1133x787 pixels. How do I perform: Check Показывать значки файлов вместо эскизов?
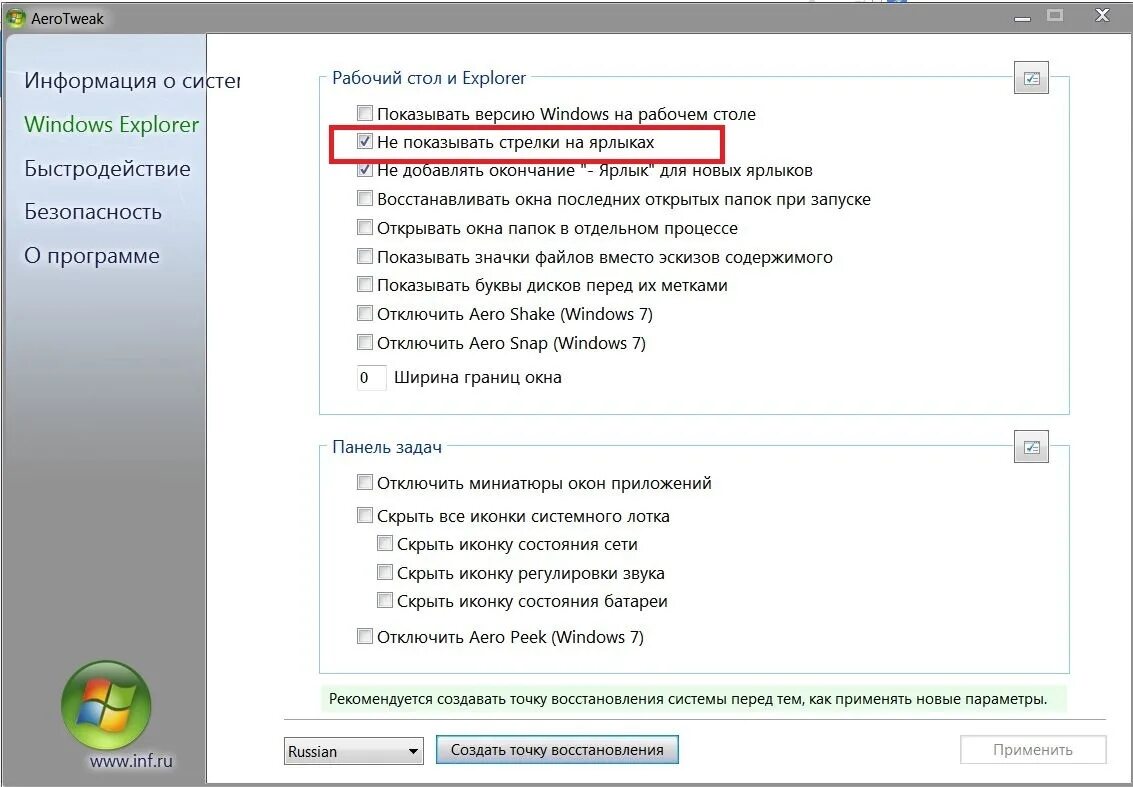pyautogui.click(x=365, y=257)
